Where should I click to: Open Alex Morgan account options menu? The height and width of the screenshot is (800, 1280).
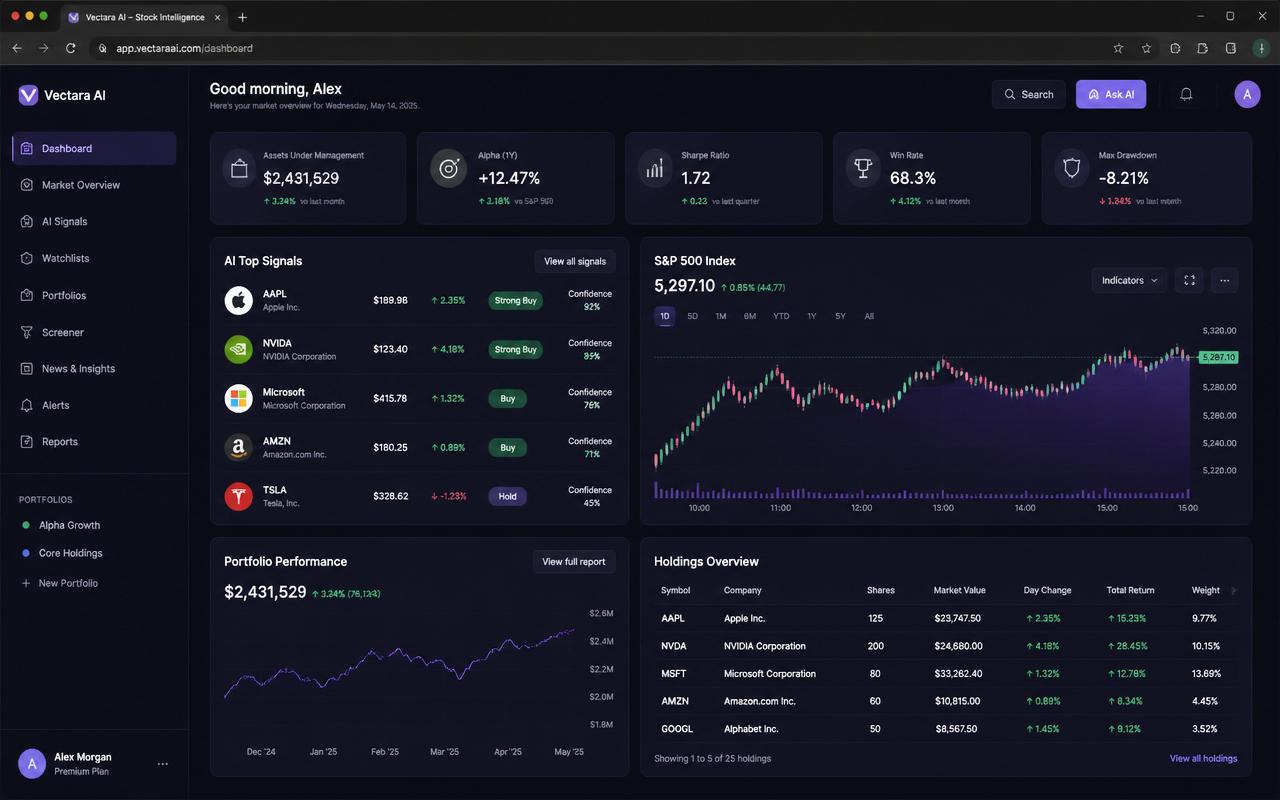pos(163,764)
